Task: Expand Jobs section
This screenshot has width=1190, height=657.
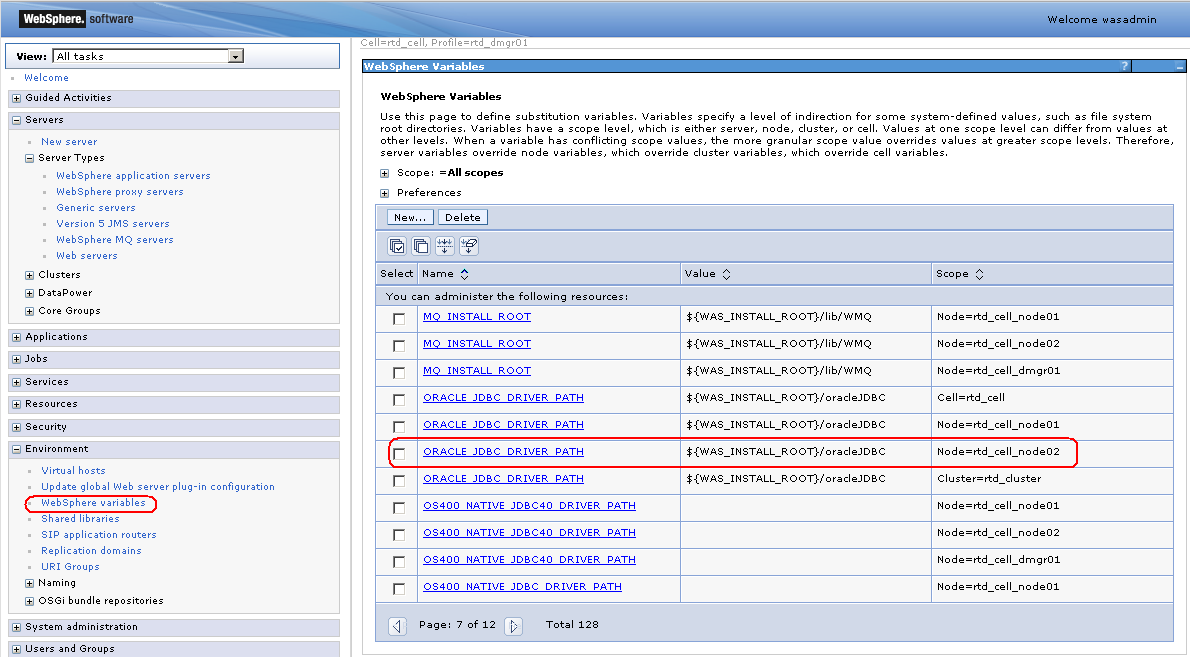Action: [17, 359]
